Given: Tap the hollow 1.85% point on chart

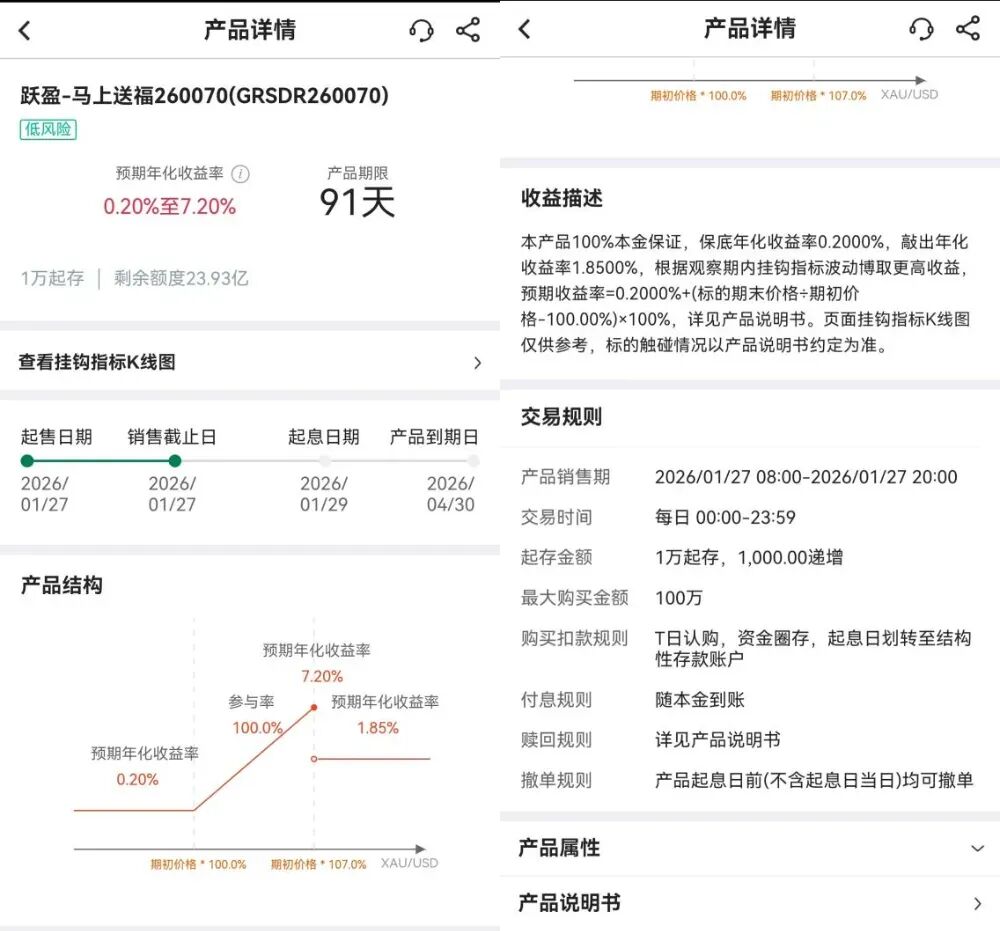Looking at the screenshot, I should 314,759.
